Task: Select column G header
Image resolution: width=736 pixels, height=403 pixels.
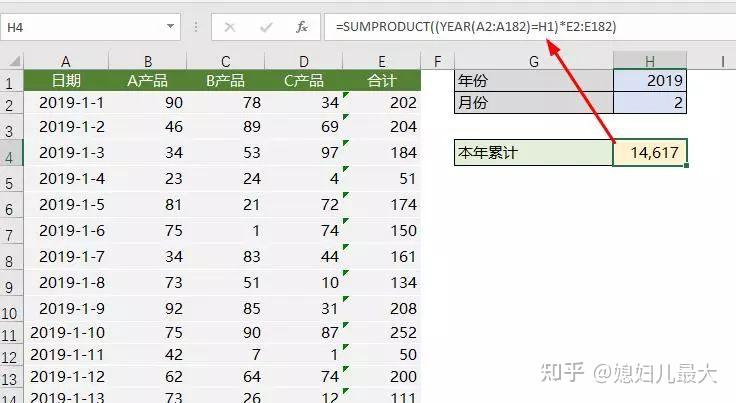Action: pos(534,61)
